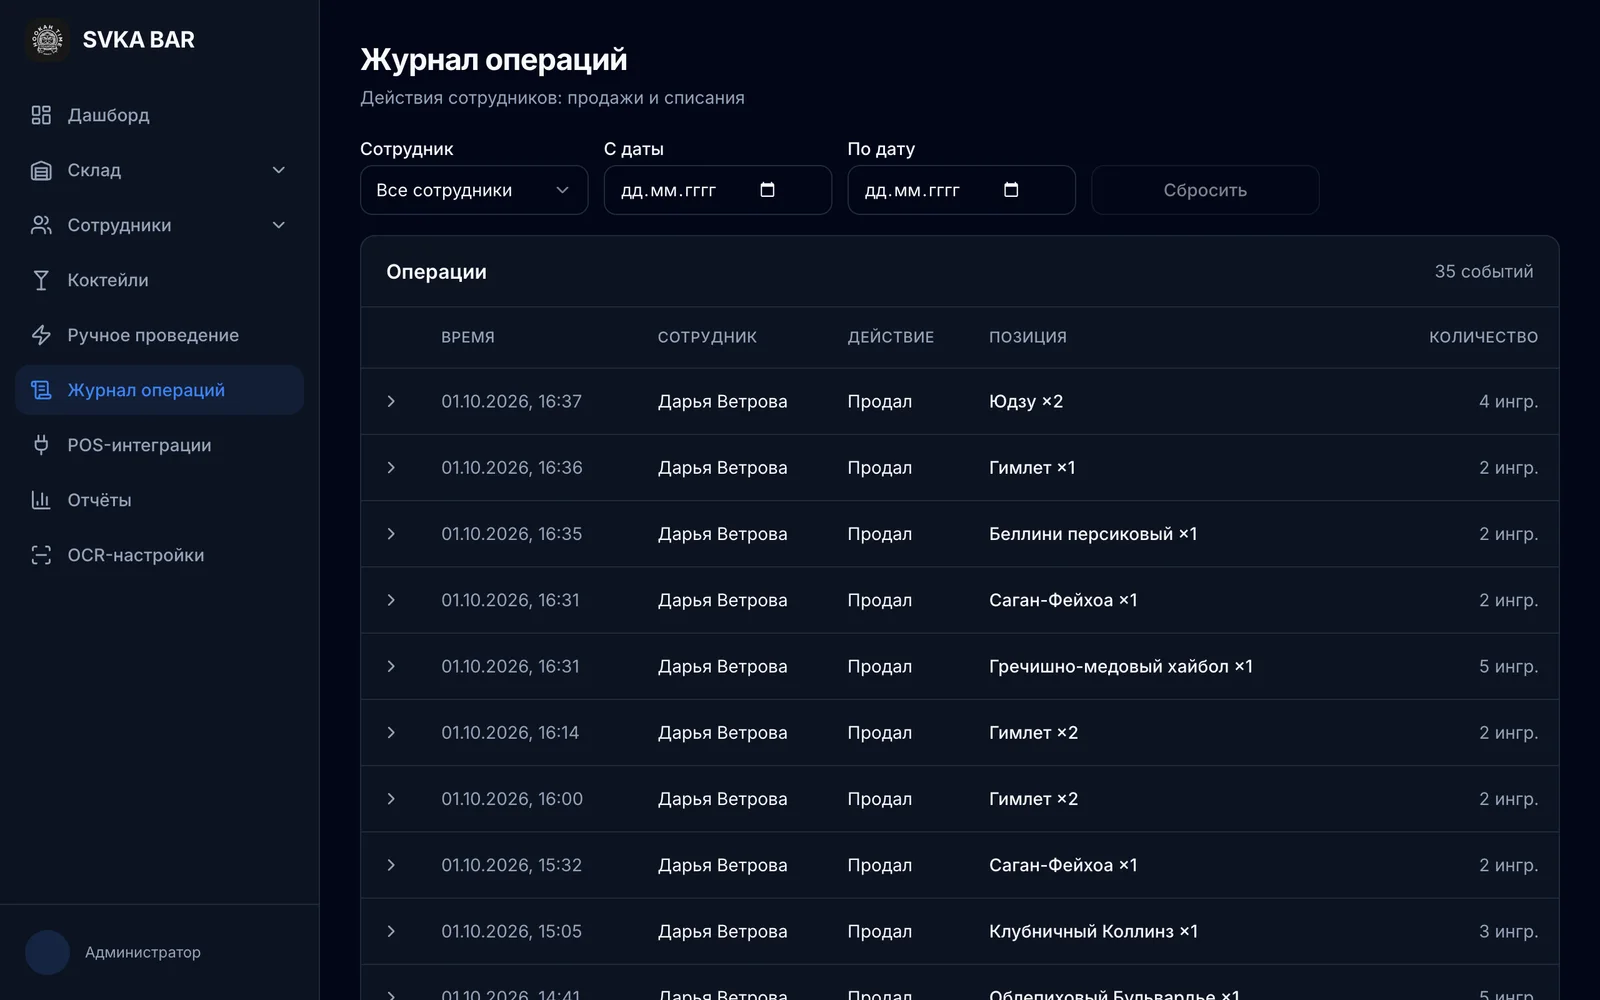
Task: Select Журнал операций in the sidebar
Action: [x=159, y=390]
